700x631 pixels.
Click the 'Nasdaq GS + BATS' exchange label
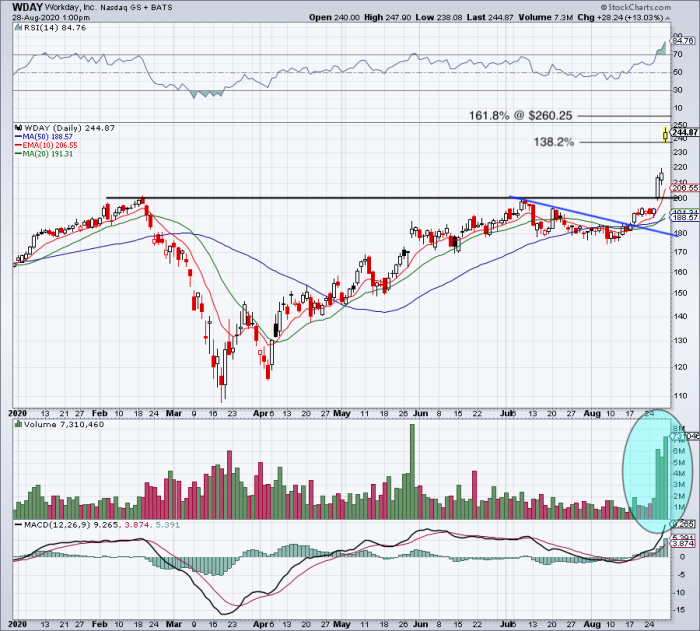136,8
